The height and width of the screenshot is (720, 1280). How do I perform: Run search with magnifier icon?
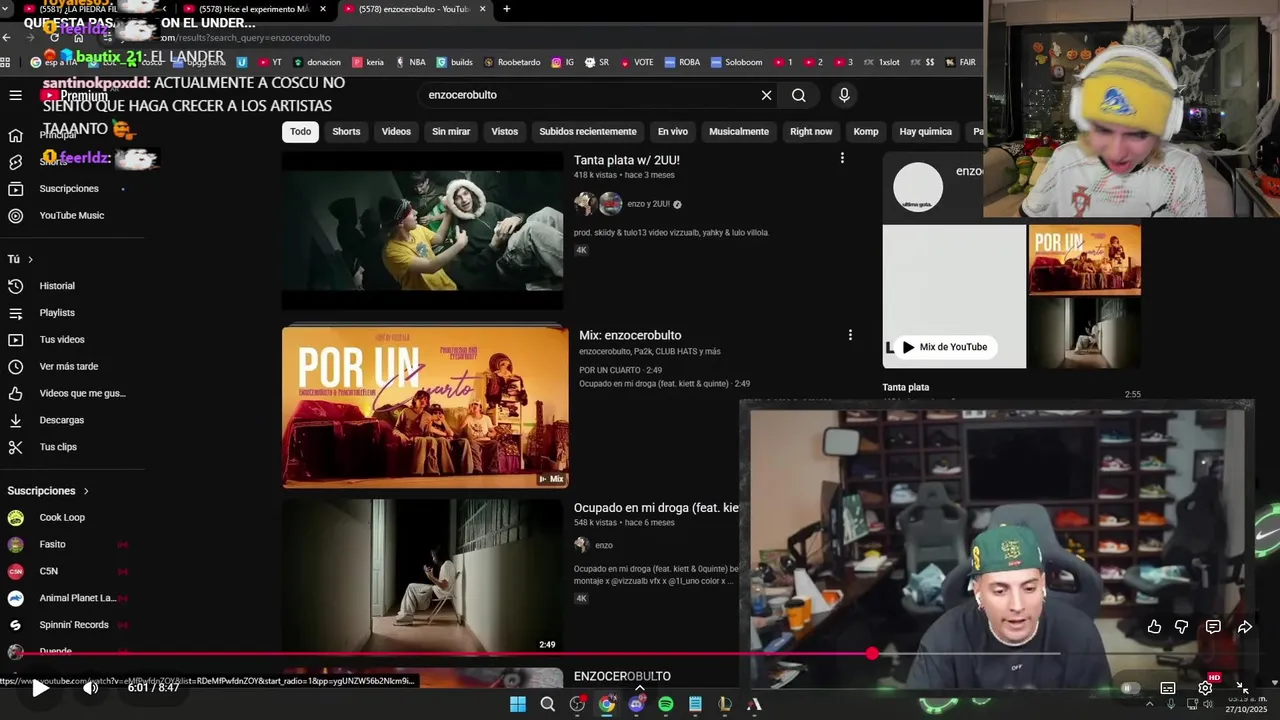click(799, 95)
